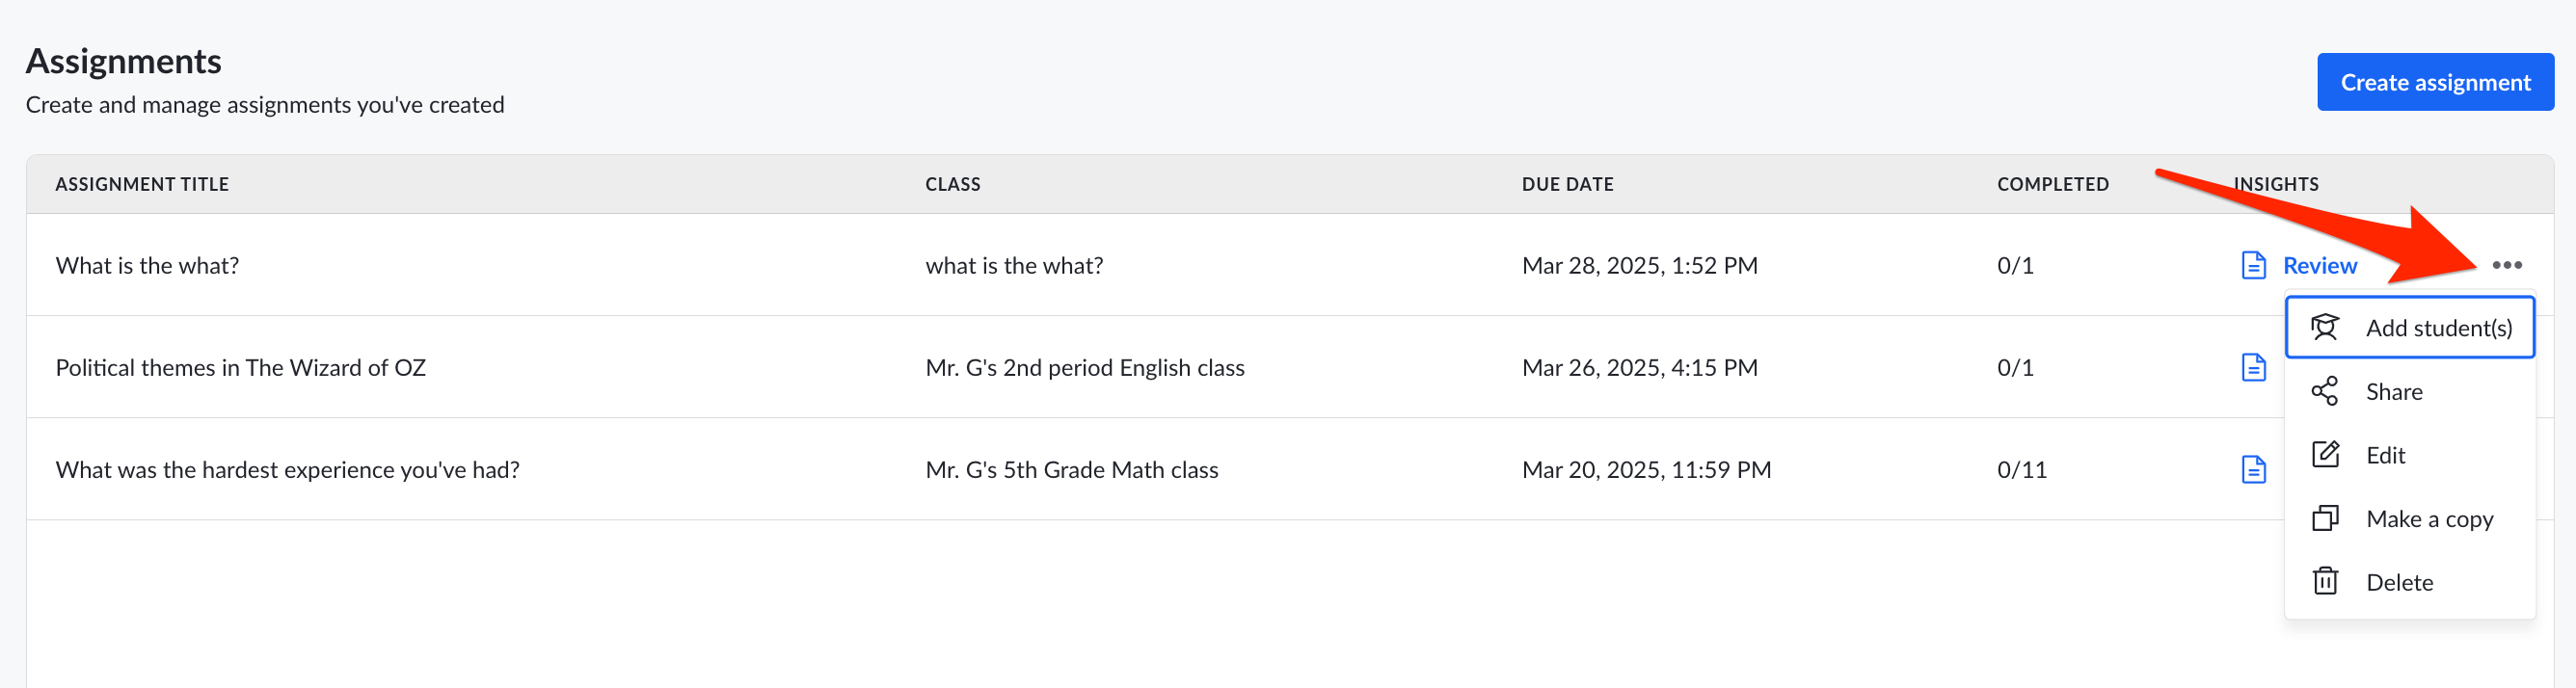The image size is (2576, 688).
Task: Click insights document icon for hardest experience row
Action: click(x=2253, y=469)
